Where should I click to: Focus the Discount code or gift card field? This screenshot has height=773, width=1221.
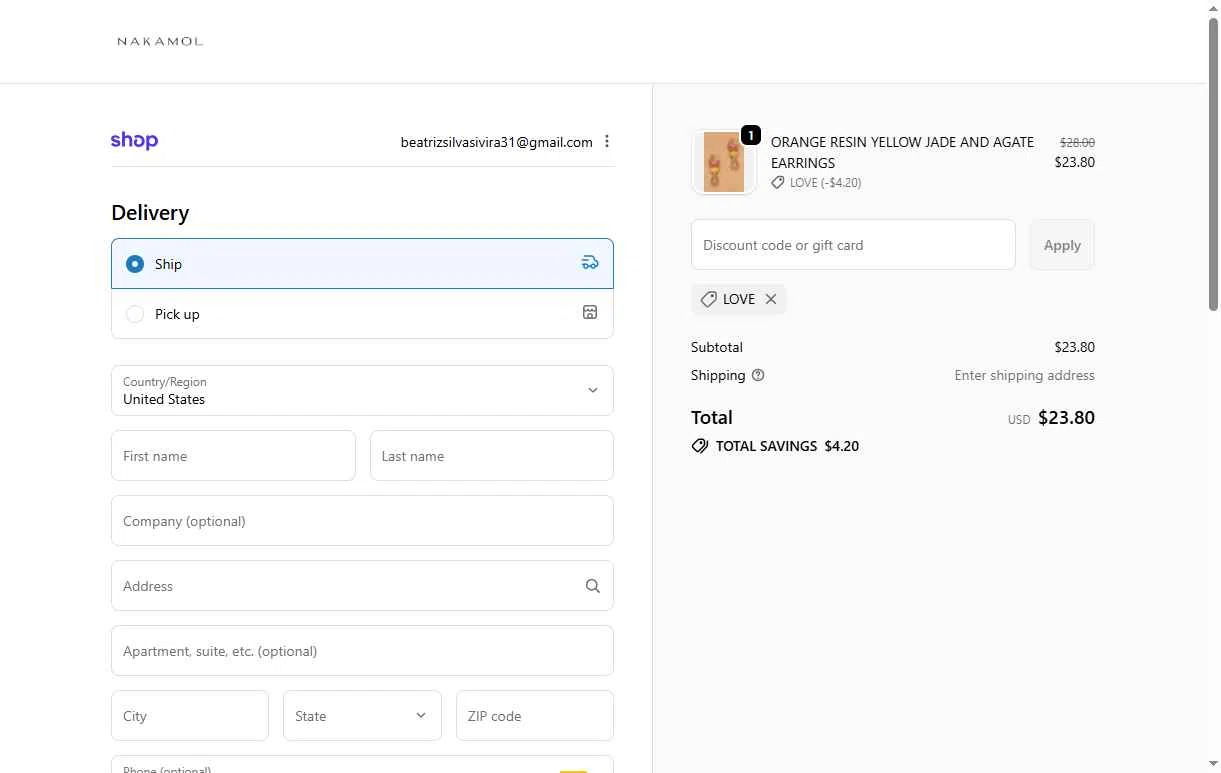[853, 245]
